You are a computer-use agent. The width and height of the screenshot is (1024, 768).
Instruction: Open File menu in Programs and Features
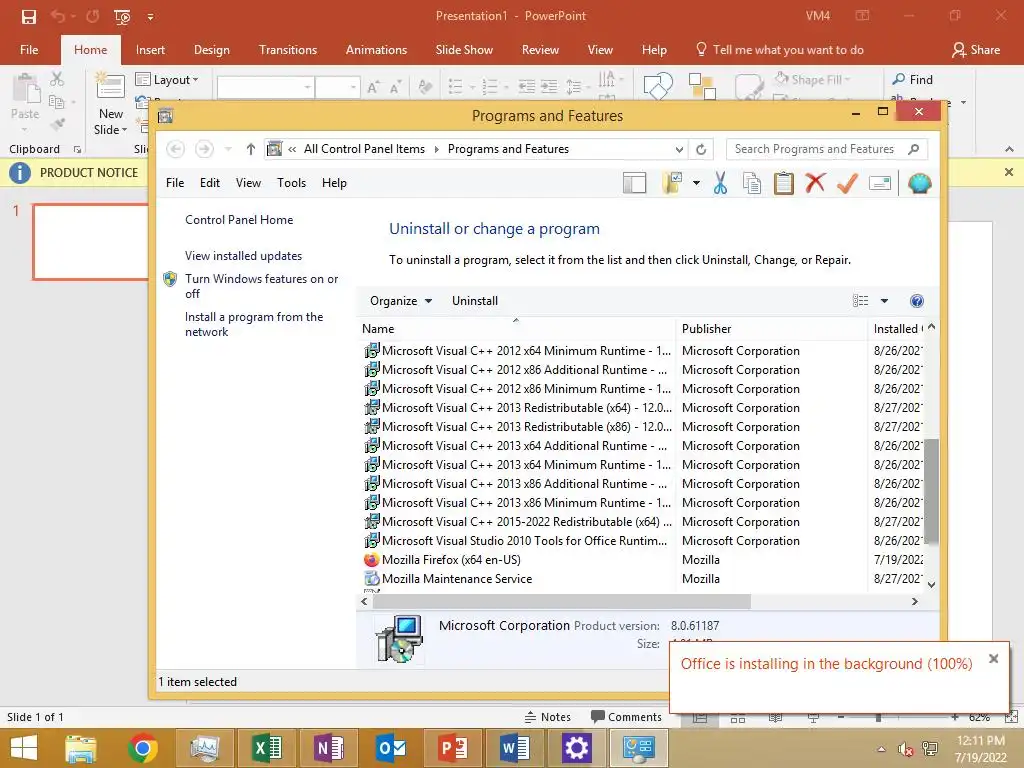point(175,183)
